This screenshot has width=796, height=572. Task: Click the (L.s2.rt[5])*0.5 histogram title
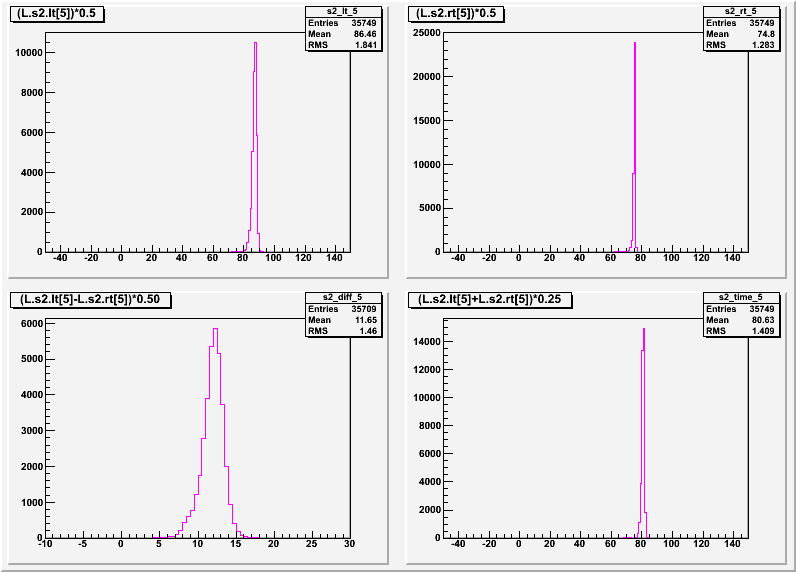tap(456, 14)
